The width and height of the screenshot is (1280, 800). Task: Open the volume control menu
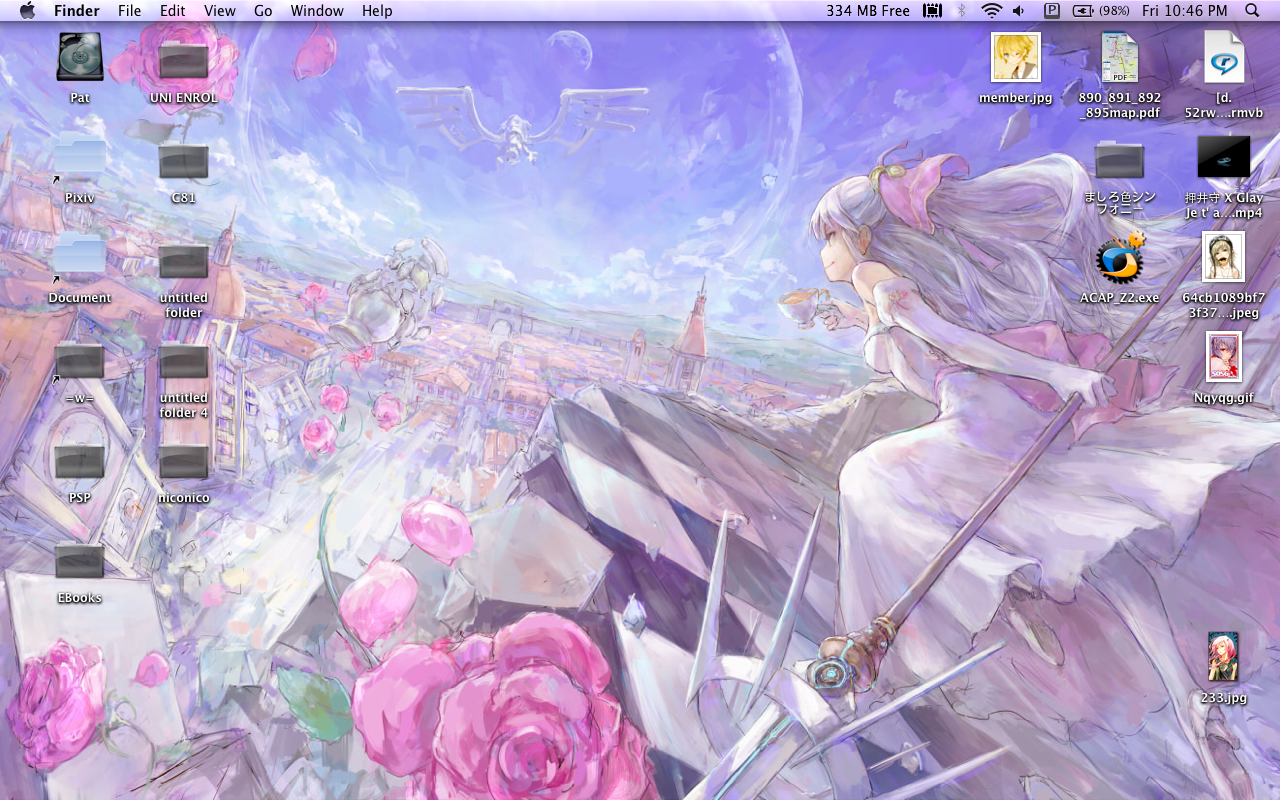pos(1019,11)
